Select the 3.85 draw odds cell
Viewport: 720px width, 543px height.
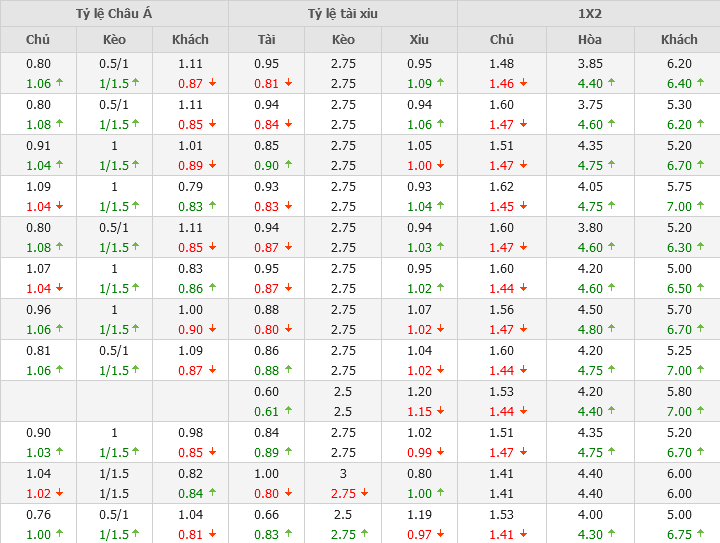(x=590, y=63)
